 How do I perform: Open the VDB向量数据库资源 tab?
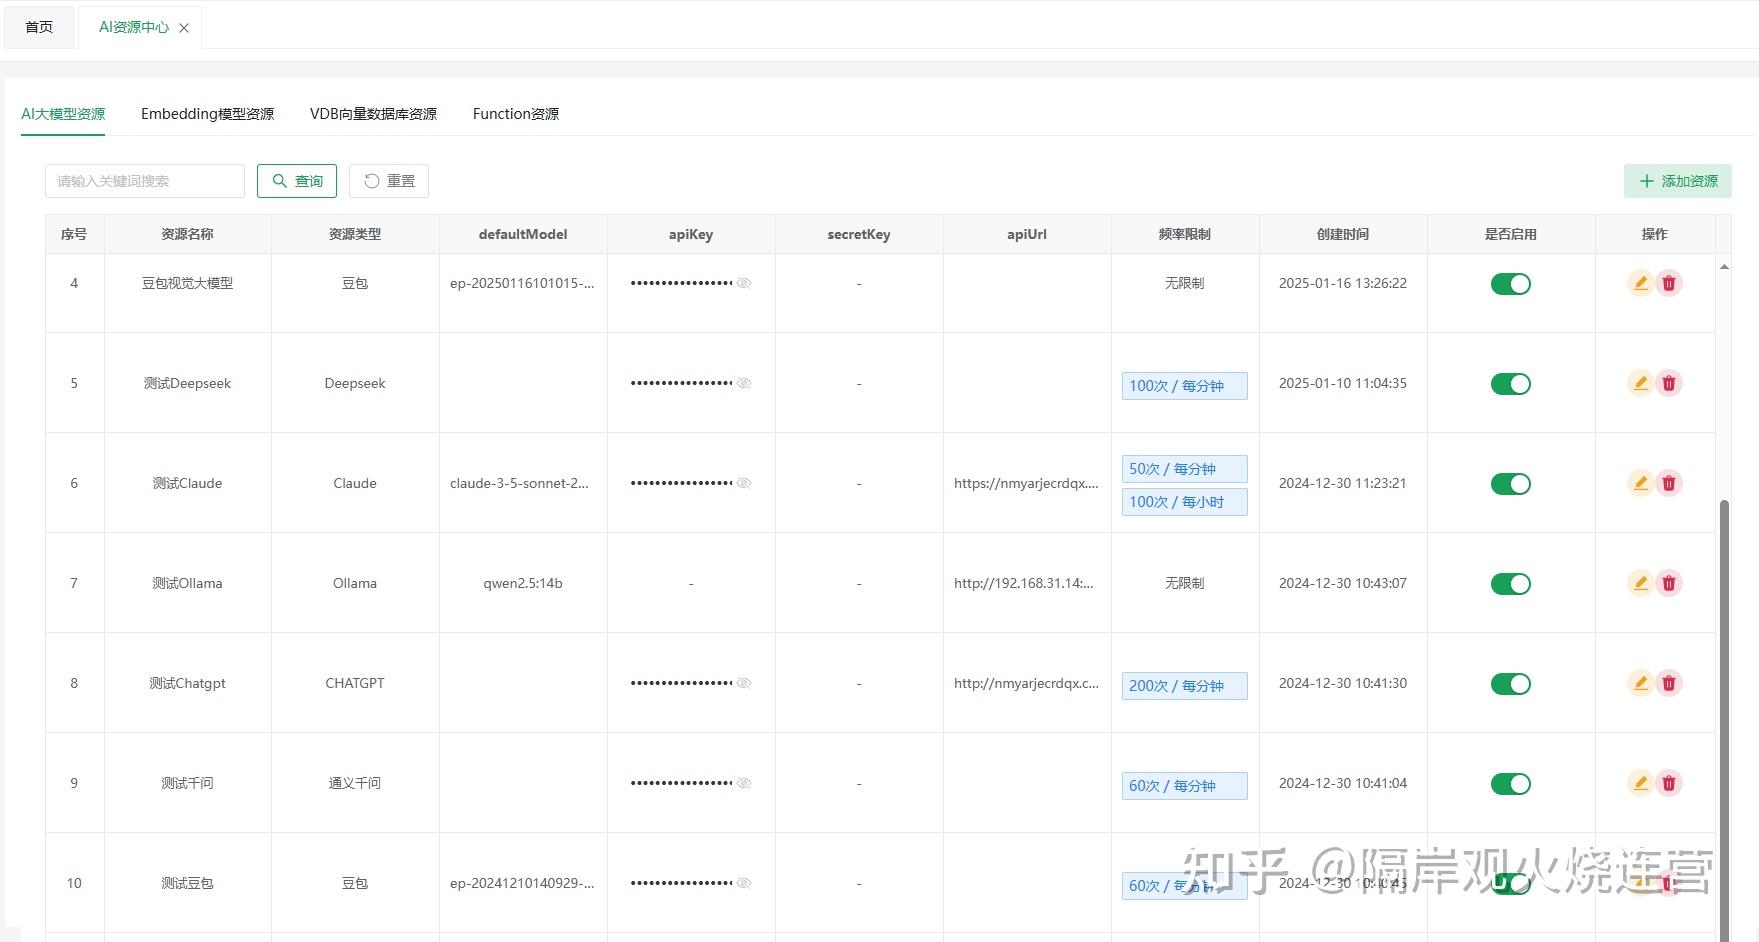pyautogui.click(x=373, y=114)
